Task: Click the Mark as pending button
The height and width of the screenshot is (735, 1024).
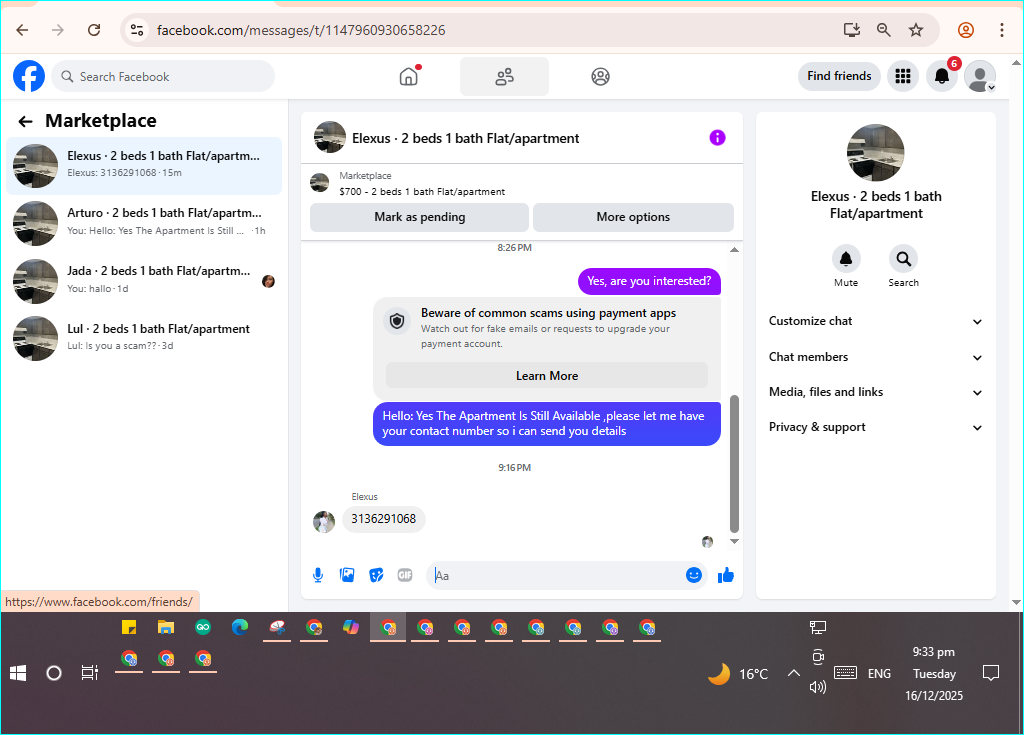Action: tap(419, 217)
